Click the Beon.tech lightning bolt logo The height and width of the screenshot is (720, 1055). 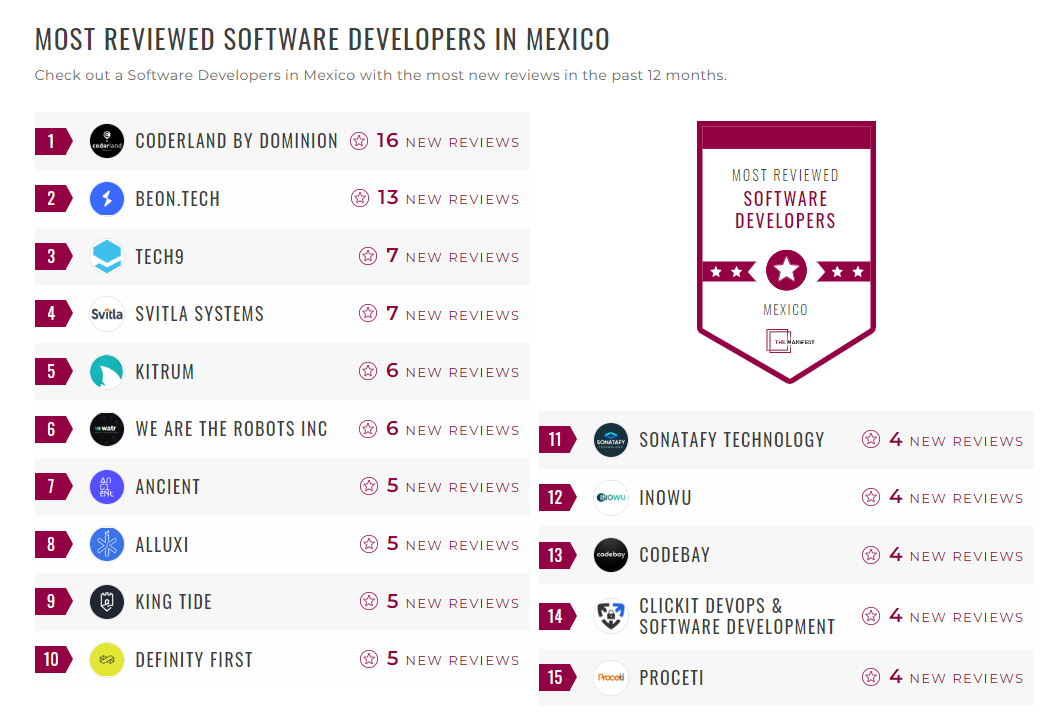pos(107,198)
